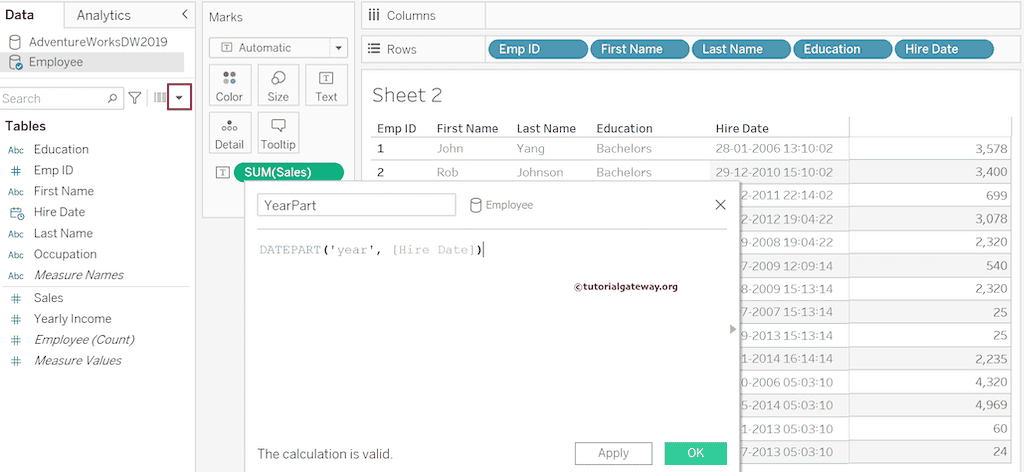Screen dimensions: 1024x472
Task: Select the Employee data source icon
Action: [15, 62]
